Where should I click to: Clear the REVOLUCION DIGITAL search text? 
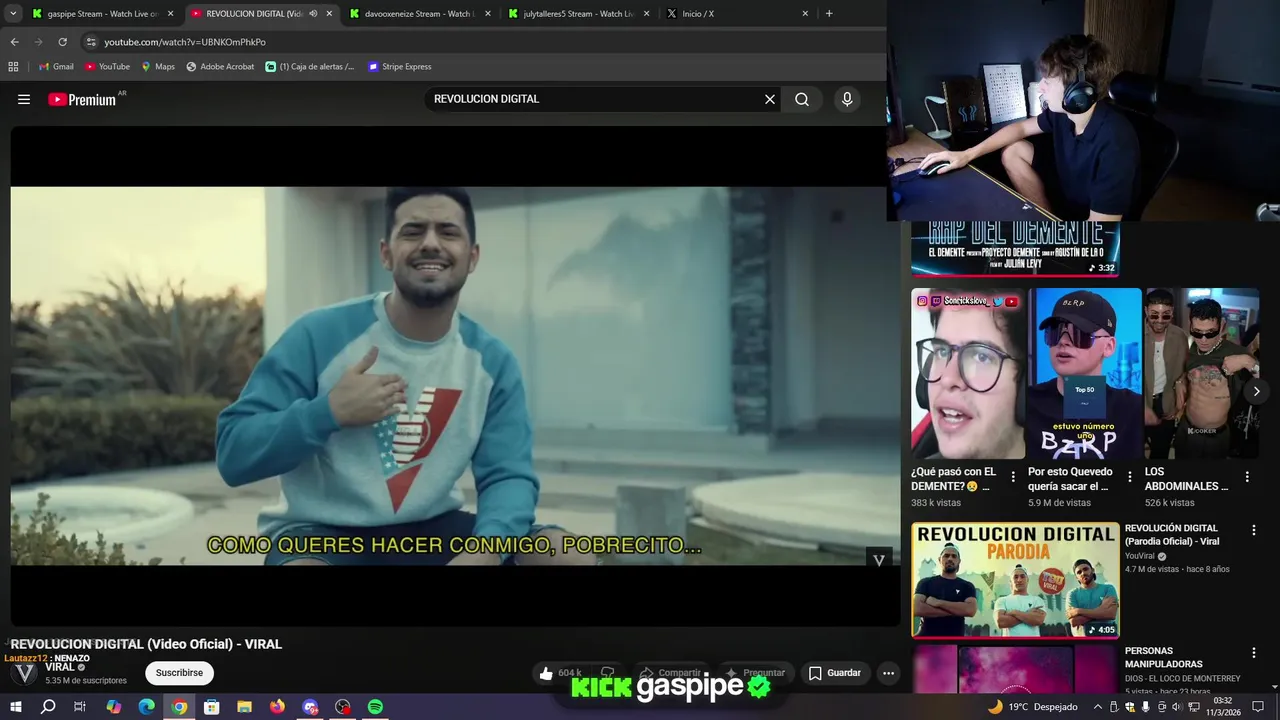[770, 99]
